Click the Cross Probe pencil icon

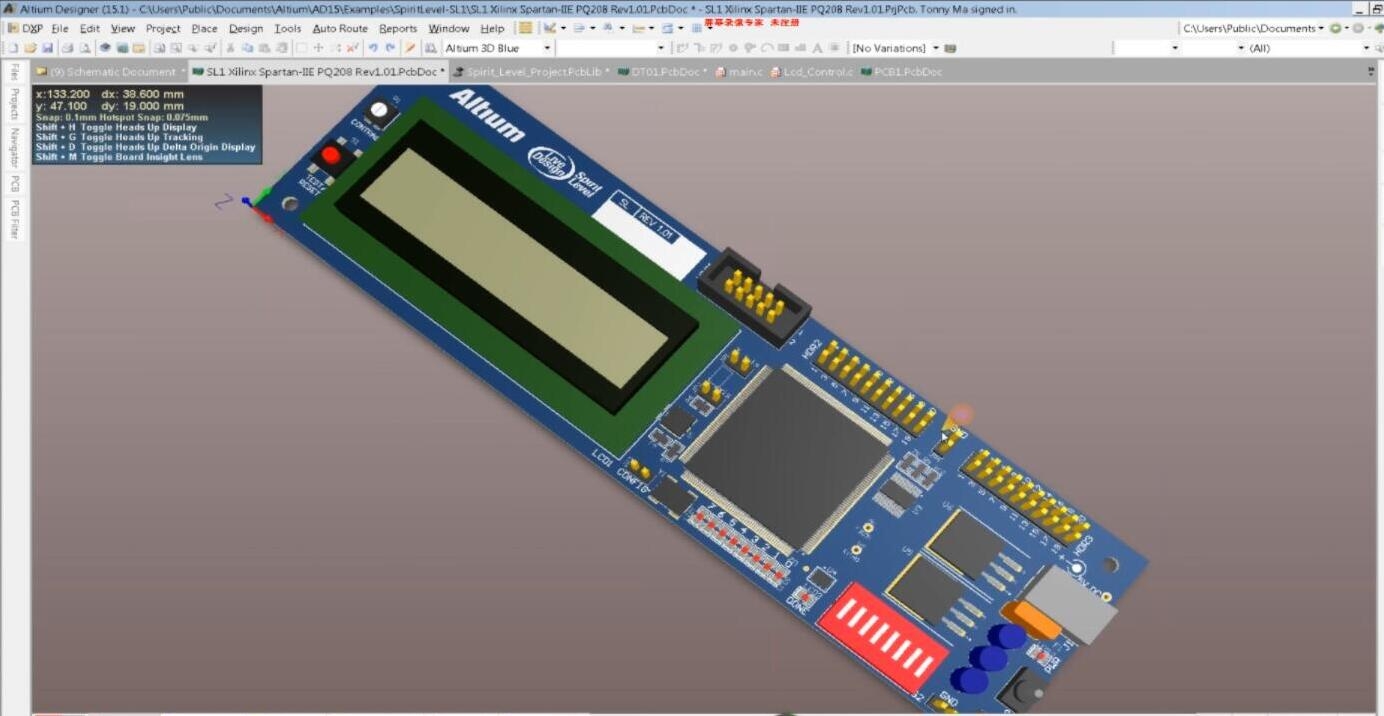coord(410,48)
